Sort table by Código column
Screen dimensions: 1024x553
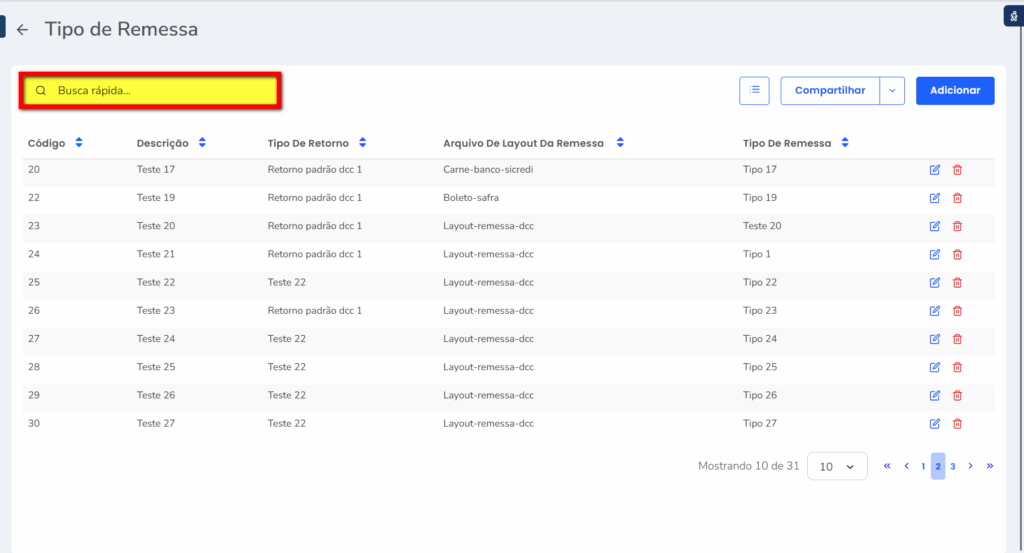coord(79,143)
